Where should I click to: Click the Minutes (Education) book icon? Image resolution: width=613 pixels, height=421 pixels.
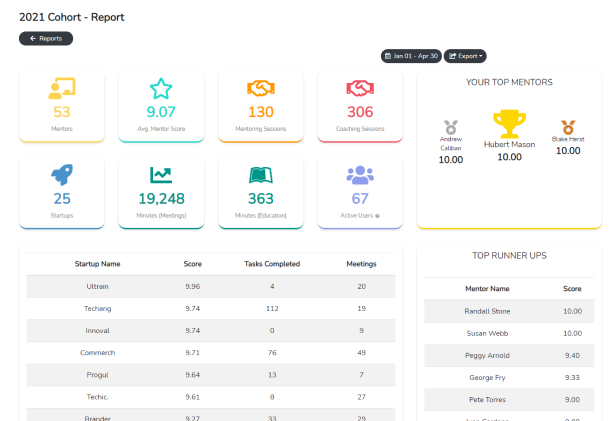(x=261, y=175)
